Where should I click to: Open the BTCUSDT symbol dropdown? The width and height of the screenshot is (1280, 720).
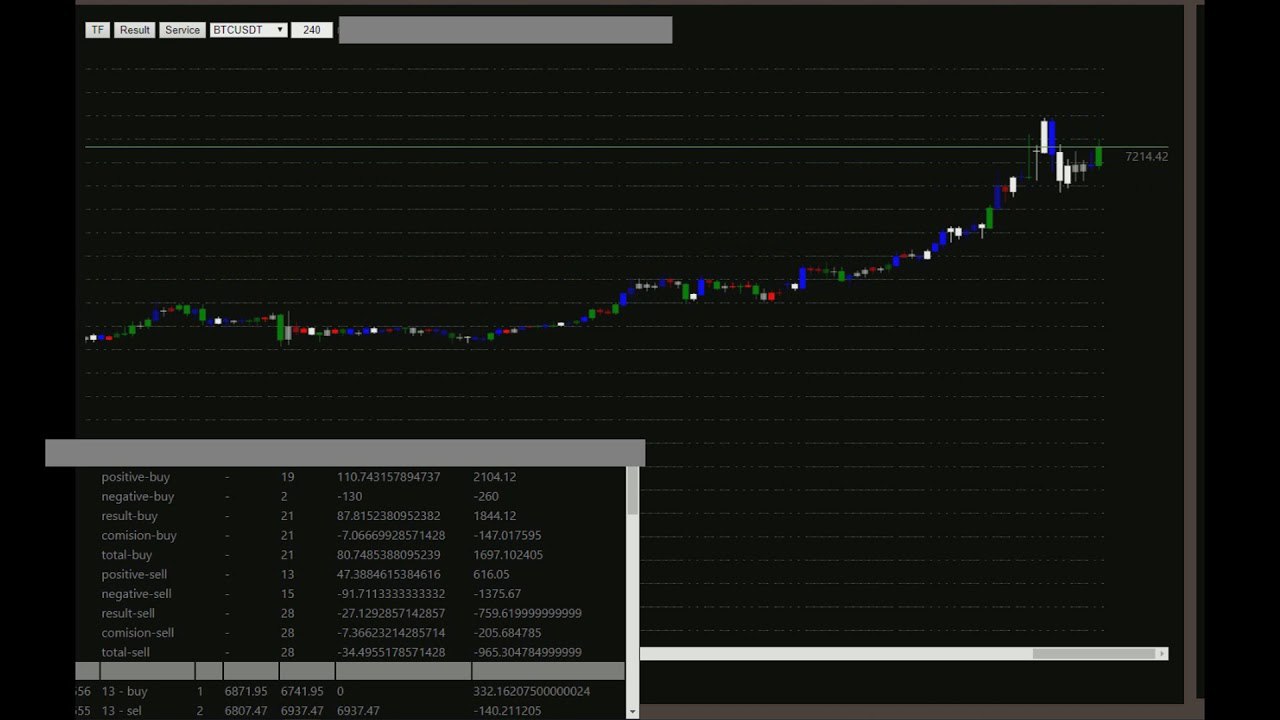tap(249, 30)
